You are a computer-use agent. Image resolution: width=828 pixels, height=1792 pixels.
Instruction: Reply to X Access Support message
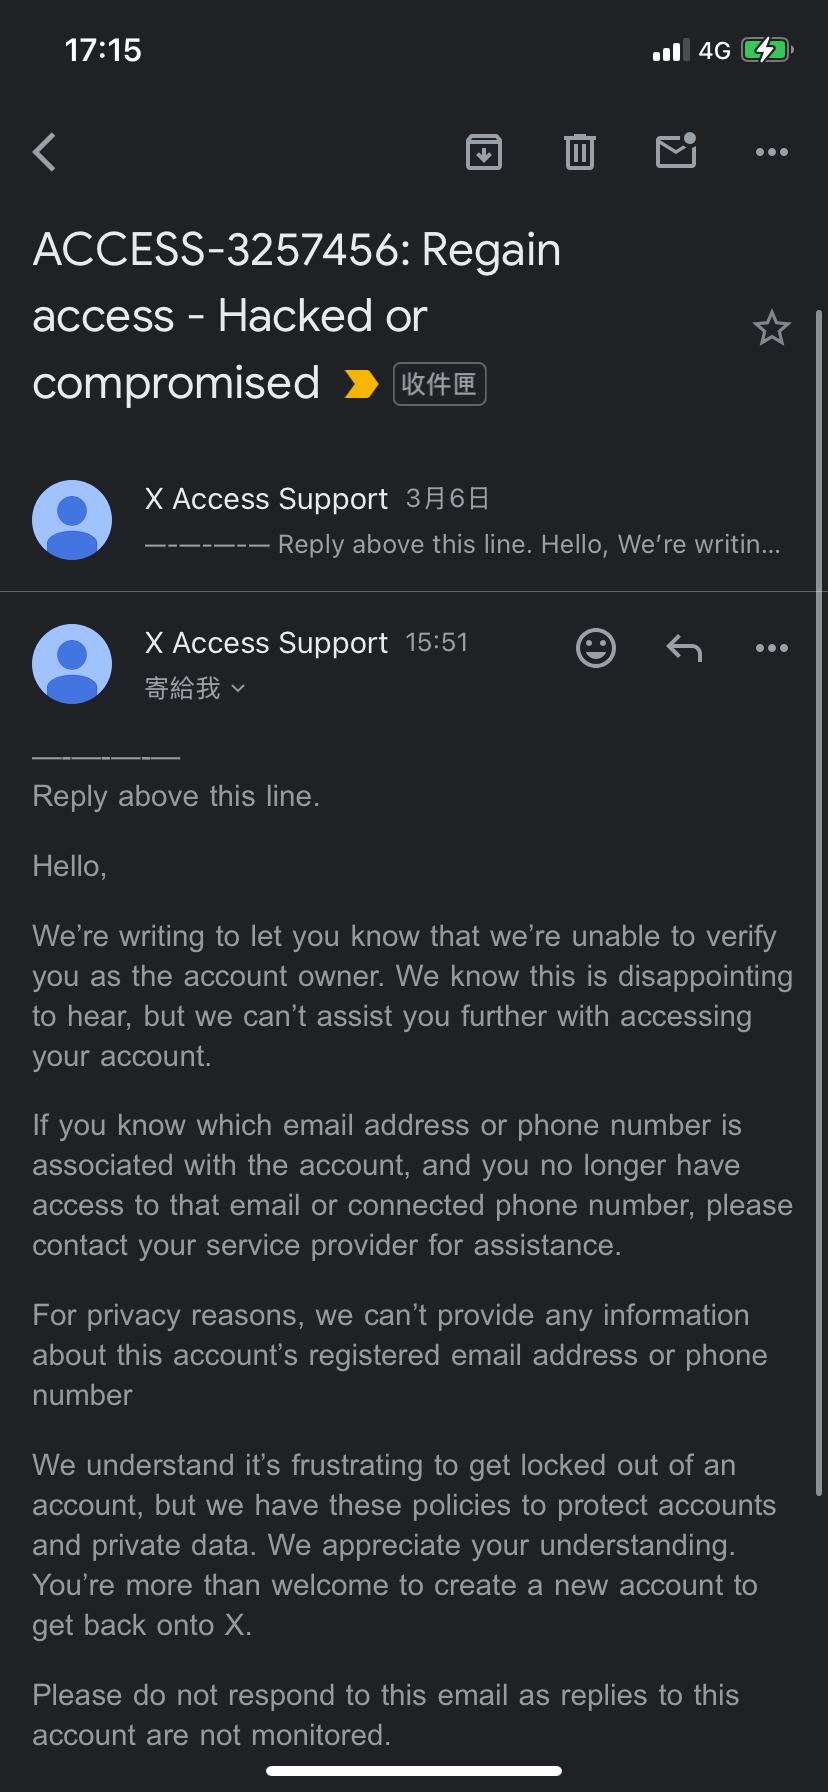(684, 648)
